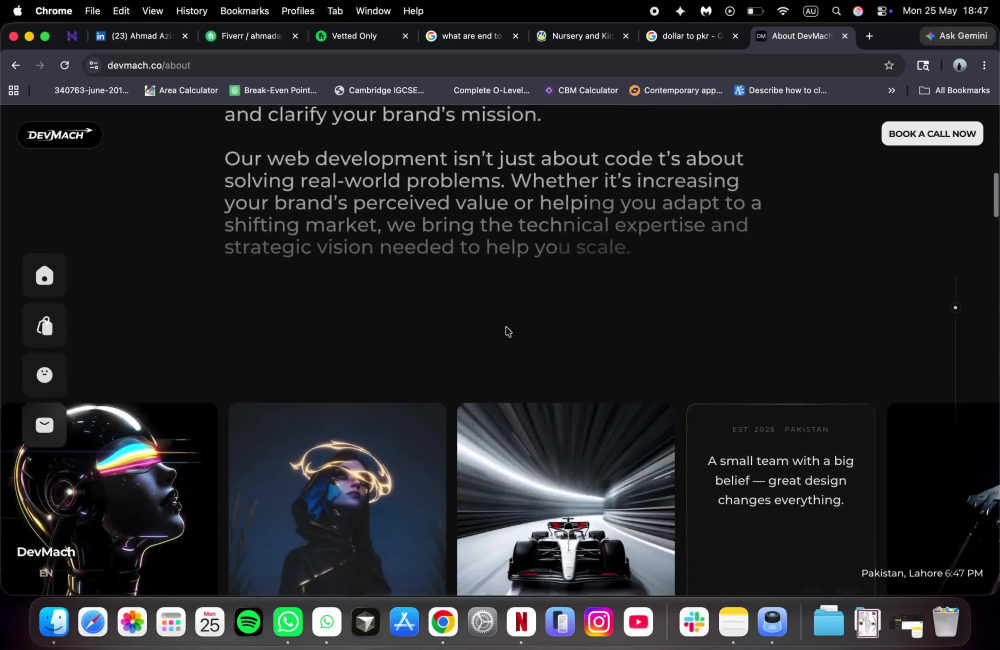Open YouTube from the Dock
The height and width of the screenshot is (650, 1000).
click(638, 622)
